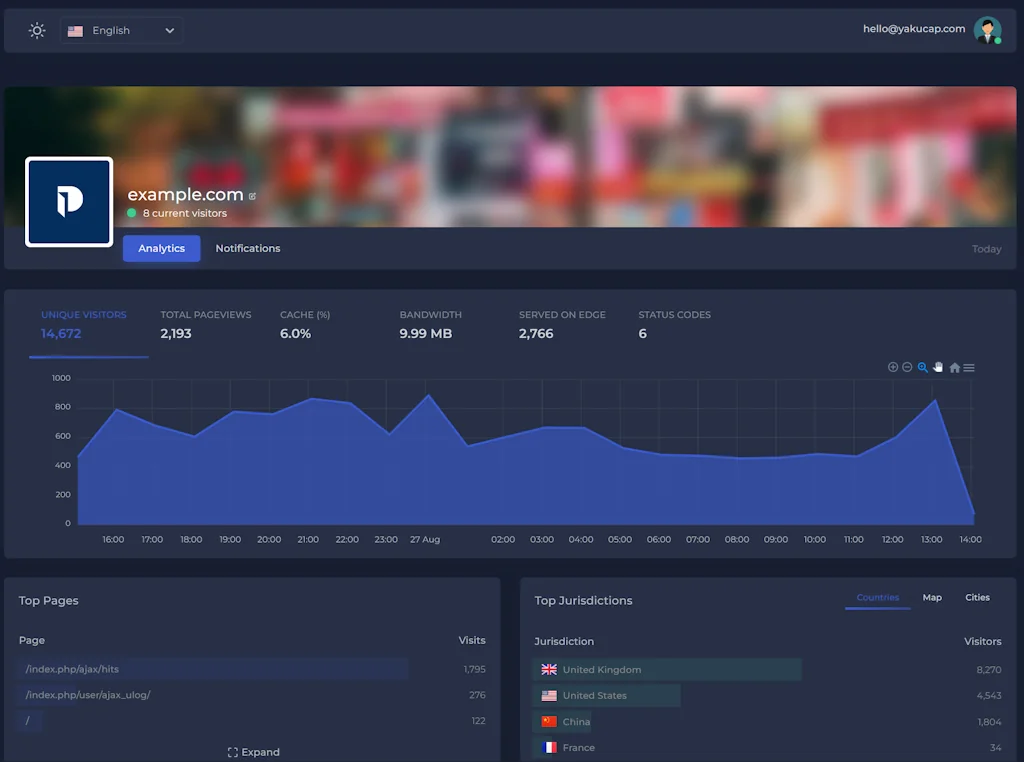The height and width of the screenshot is (762, 1024).
Task: Open the chart hamburger menu
Action: click(969, 368)
